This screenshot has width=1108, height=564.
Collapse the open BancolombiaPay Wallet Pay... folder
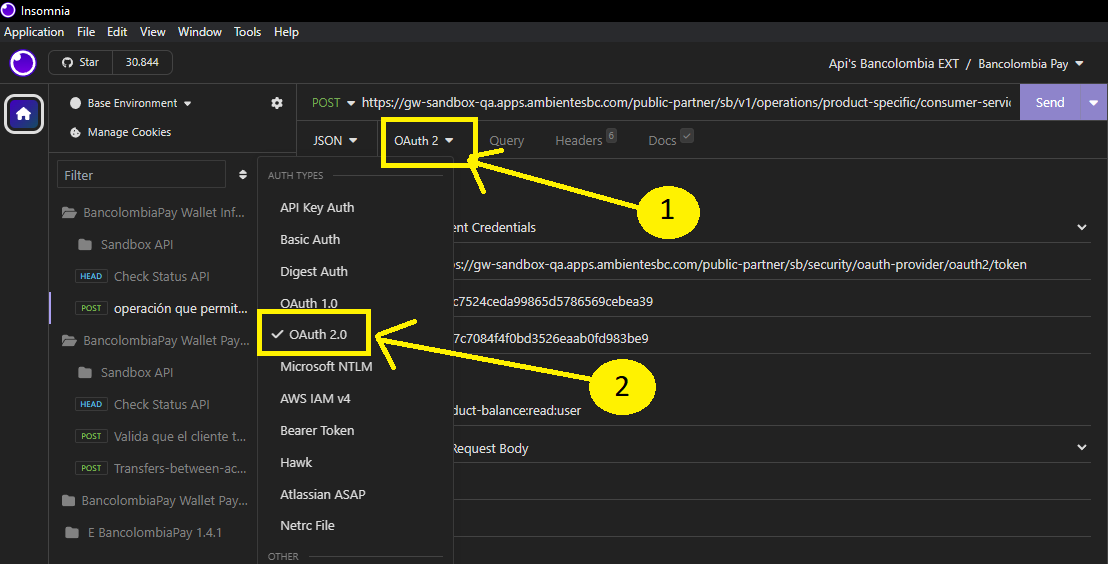tap(153, 341)
